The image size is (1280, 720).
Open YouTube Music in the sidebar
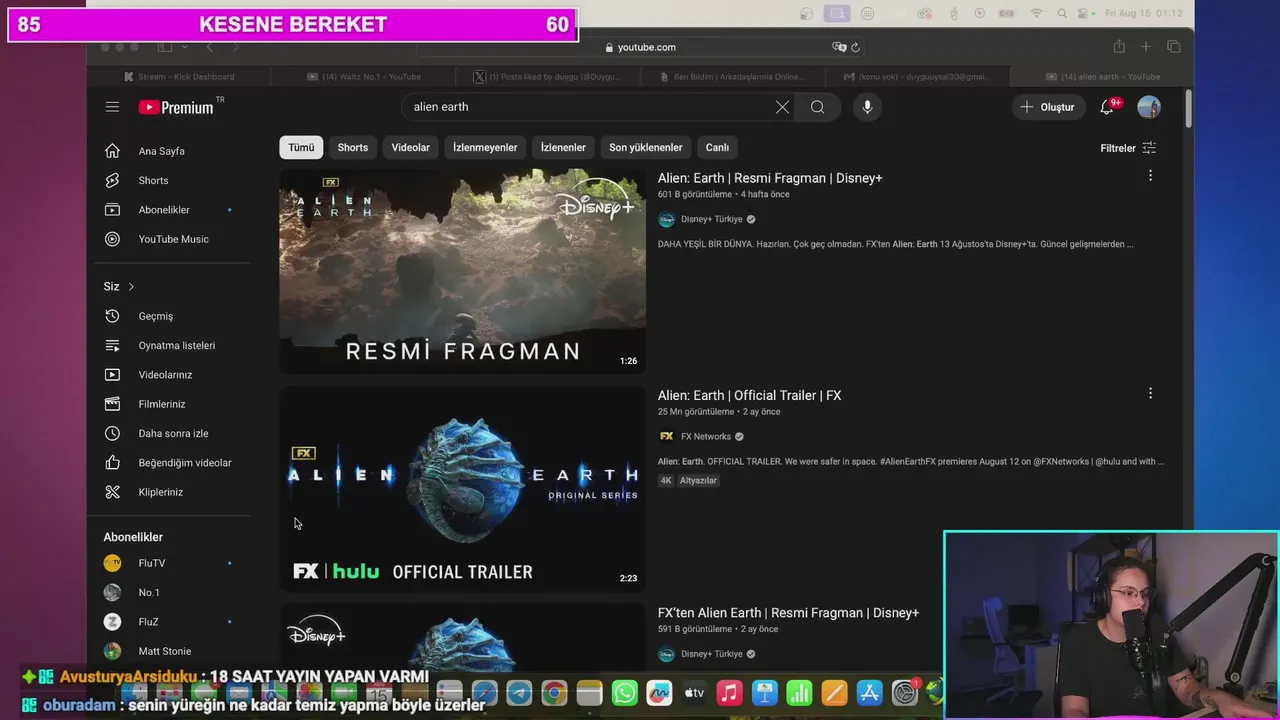pyautogui.click(x=174, y=239)
